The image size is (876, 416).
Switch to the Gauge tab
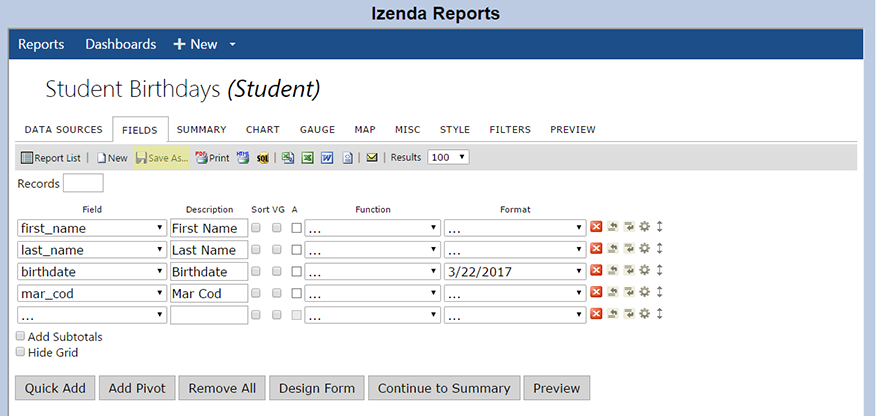tap(317, 130)
